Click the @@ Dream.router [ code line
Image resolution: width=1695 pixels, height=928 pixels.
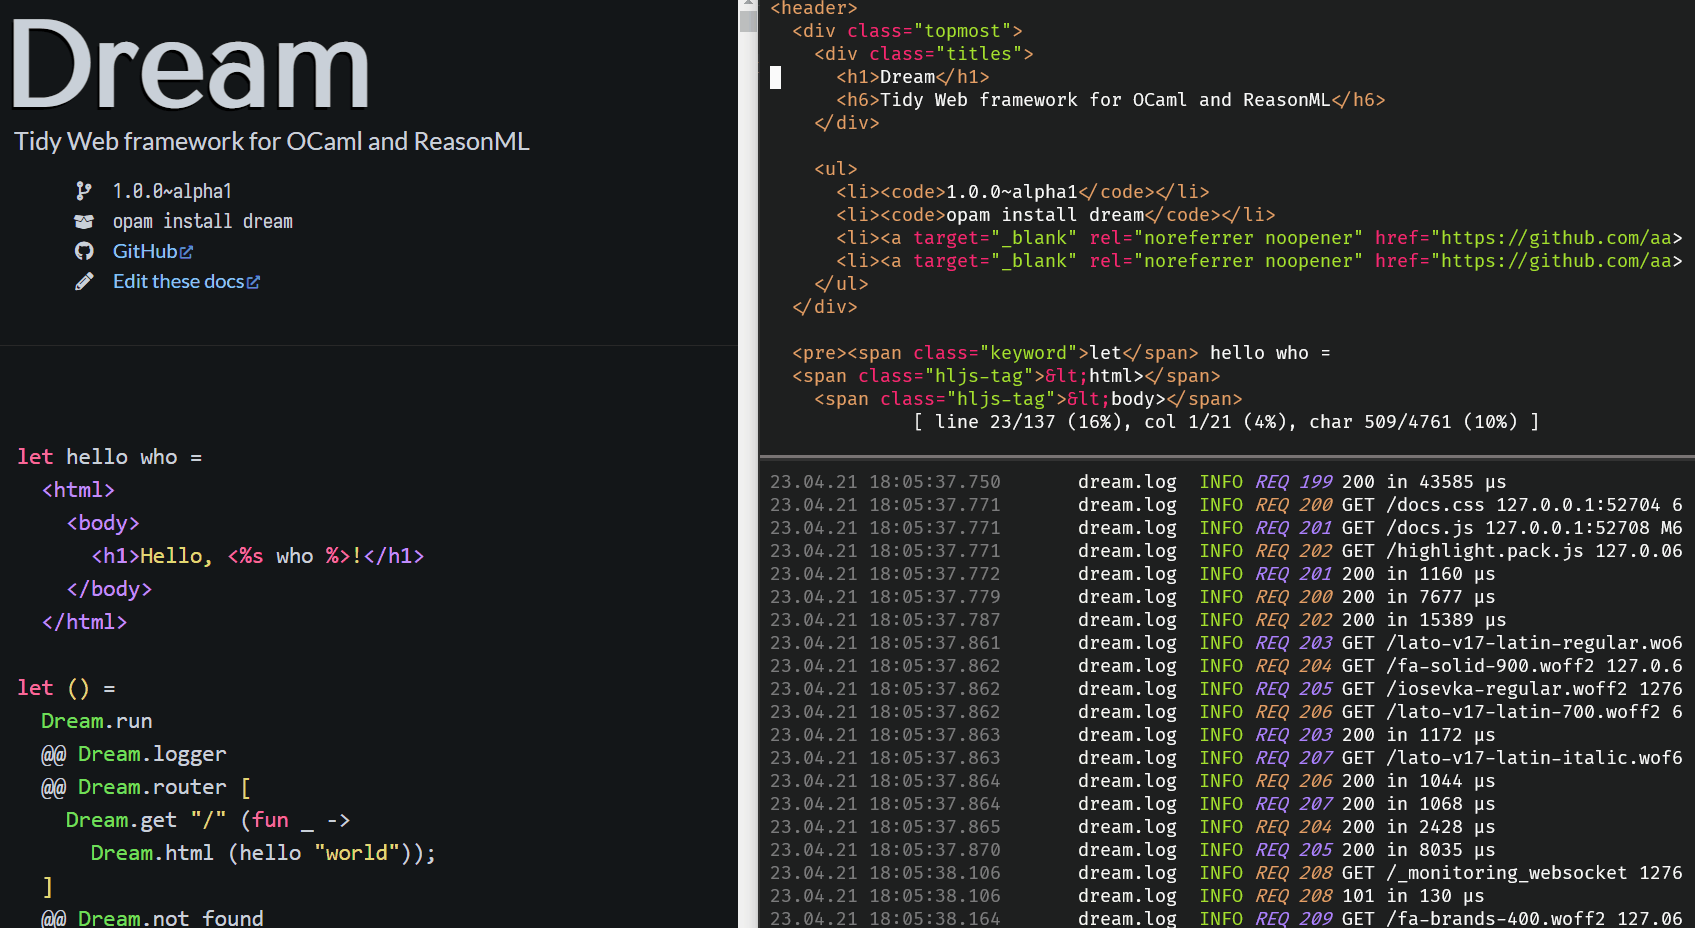pyautogui.click(x=146, y=787)
